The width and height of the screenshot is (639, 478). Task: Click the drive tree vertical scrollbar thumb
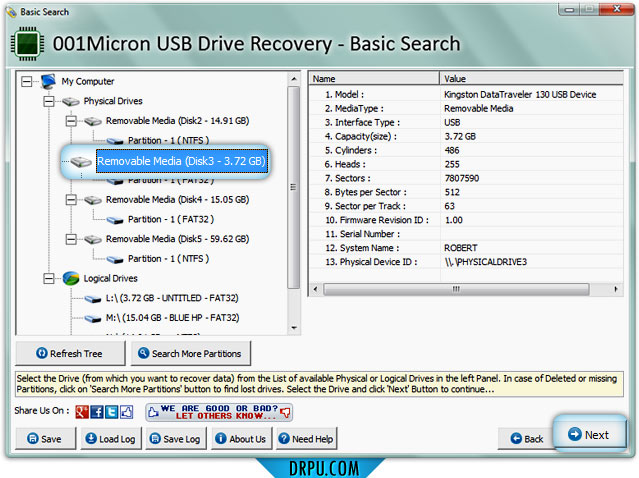point(293,187)
